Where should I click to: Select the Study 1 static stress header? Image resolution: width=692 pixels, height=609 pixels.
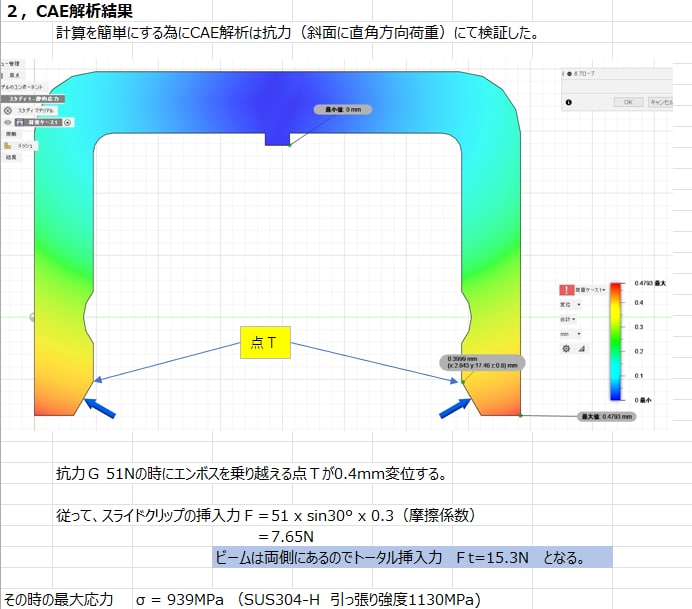click(x=33, y=99)
